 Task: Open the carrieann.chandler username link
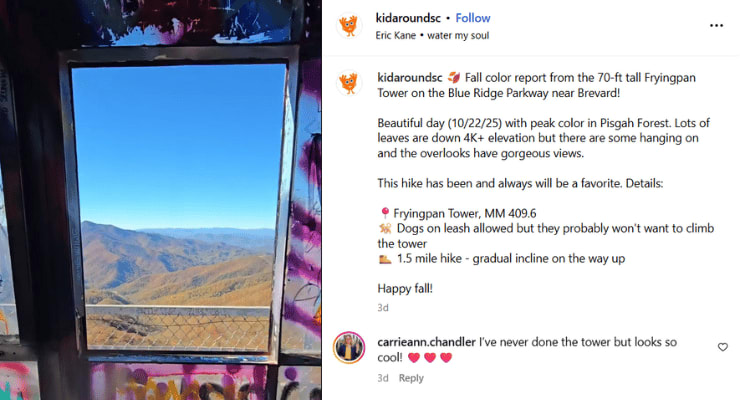point(426,342)
